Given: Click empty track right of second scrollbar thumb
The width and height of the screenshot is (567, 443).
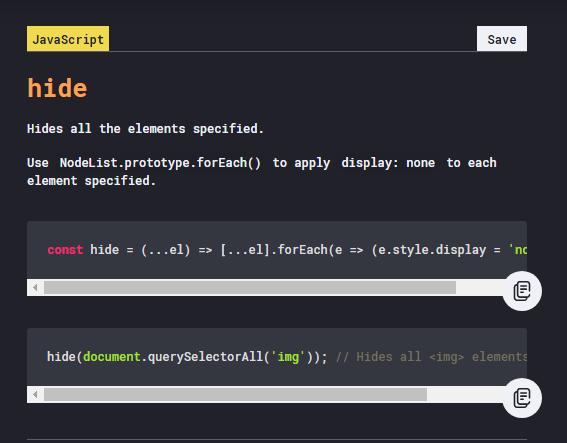Looking at the screenshot, I should click(465, 394).
